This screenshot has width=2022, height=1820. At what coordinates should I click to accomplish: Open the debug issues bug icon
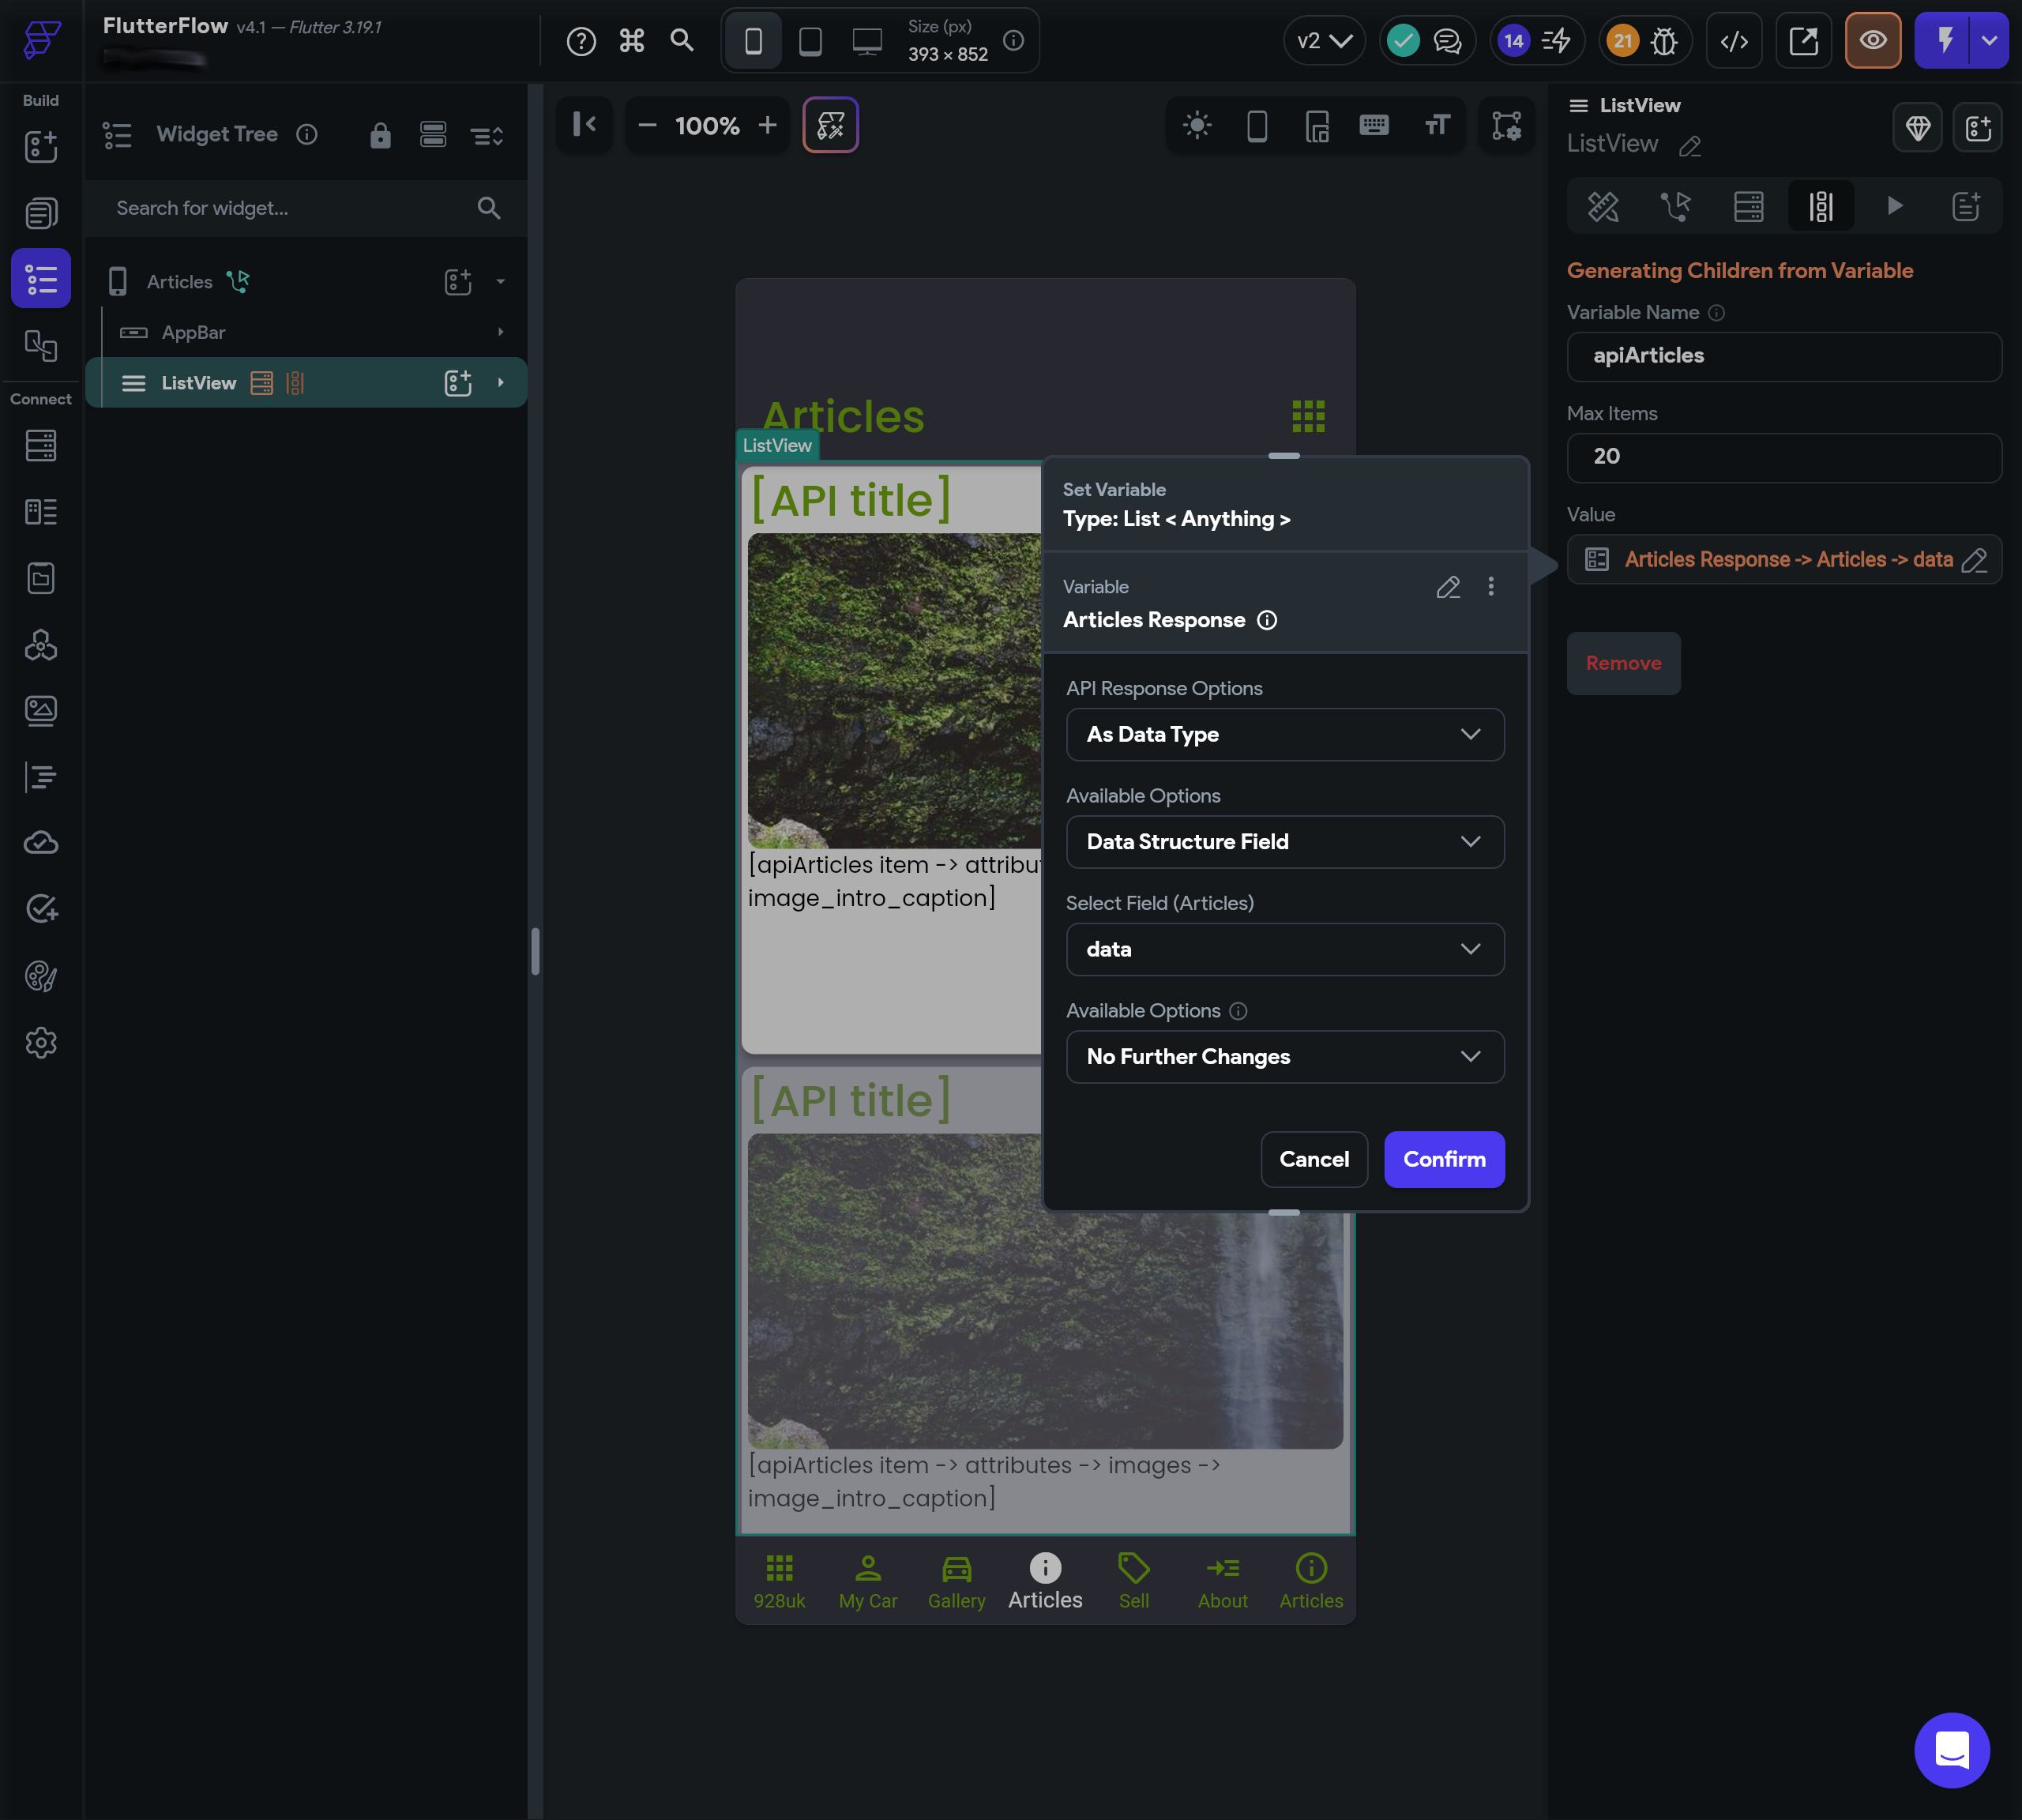(1664, 41)
